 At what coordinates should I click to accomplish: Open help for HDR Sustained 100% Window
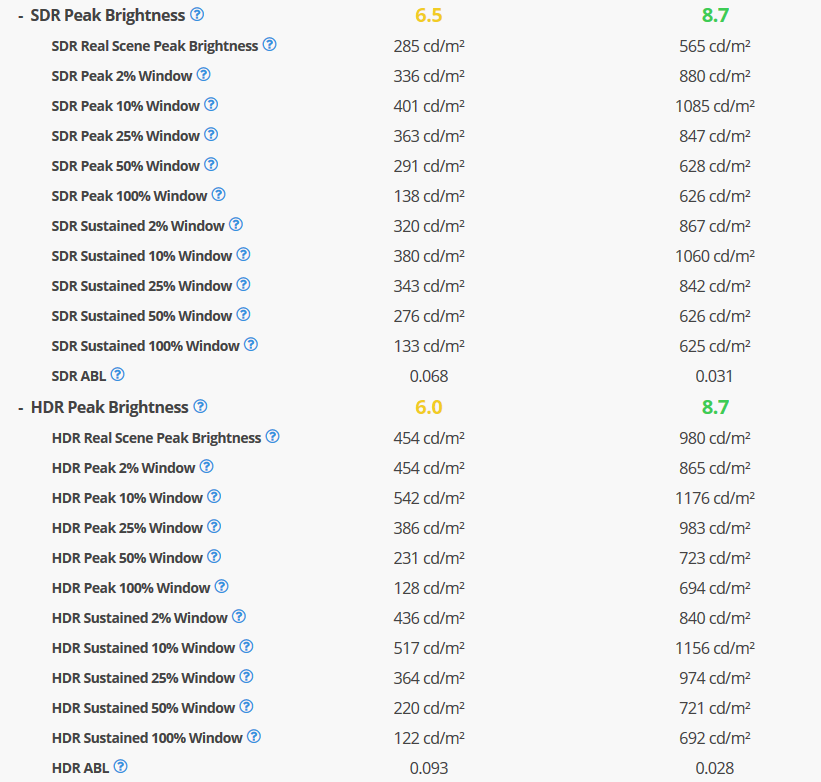pos(254,737)
